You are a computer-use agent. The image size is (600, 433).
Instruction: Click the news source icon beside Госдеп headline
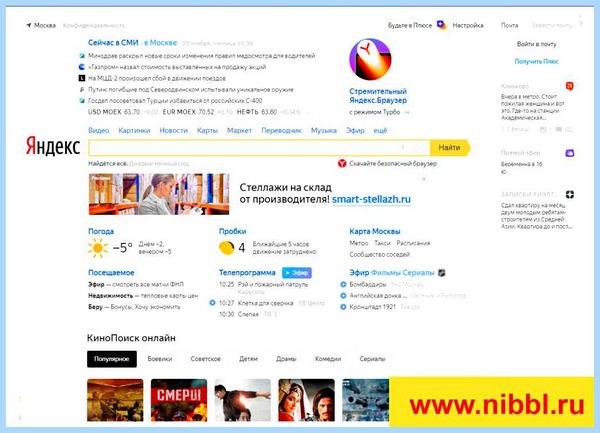82,101
